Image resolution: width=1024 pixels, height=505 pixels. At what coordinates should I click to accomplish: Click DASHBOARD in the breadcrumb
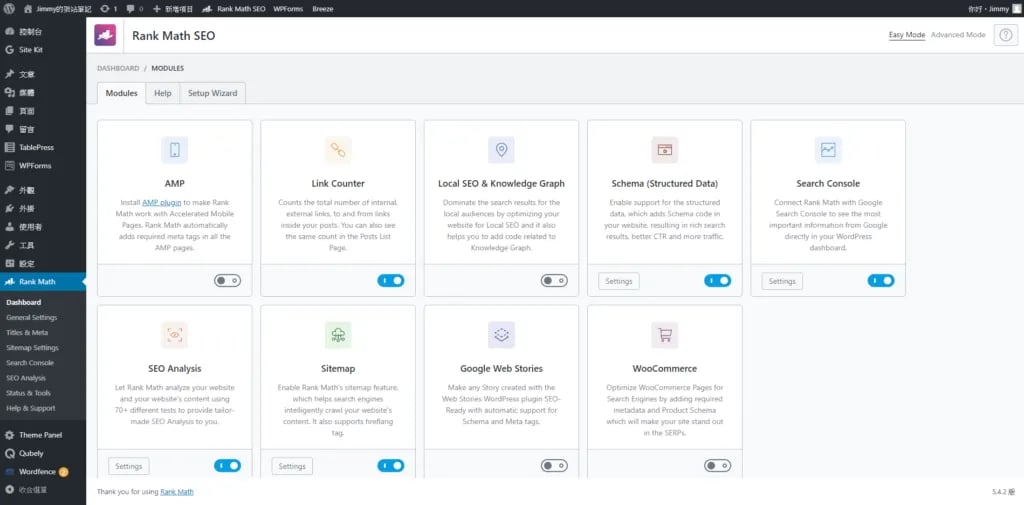[x=118, y=68]
